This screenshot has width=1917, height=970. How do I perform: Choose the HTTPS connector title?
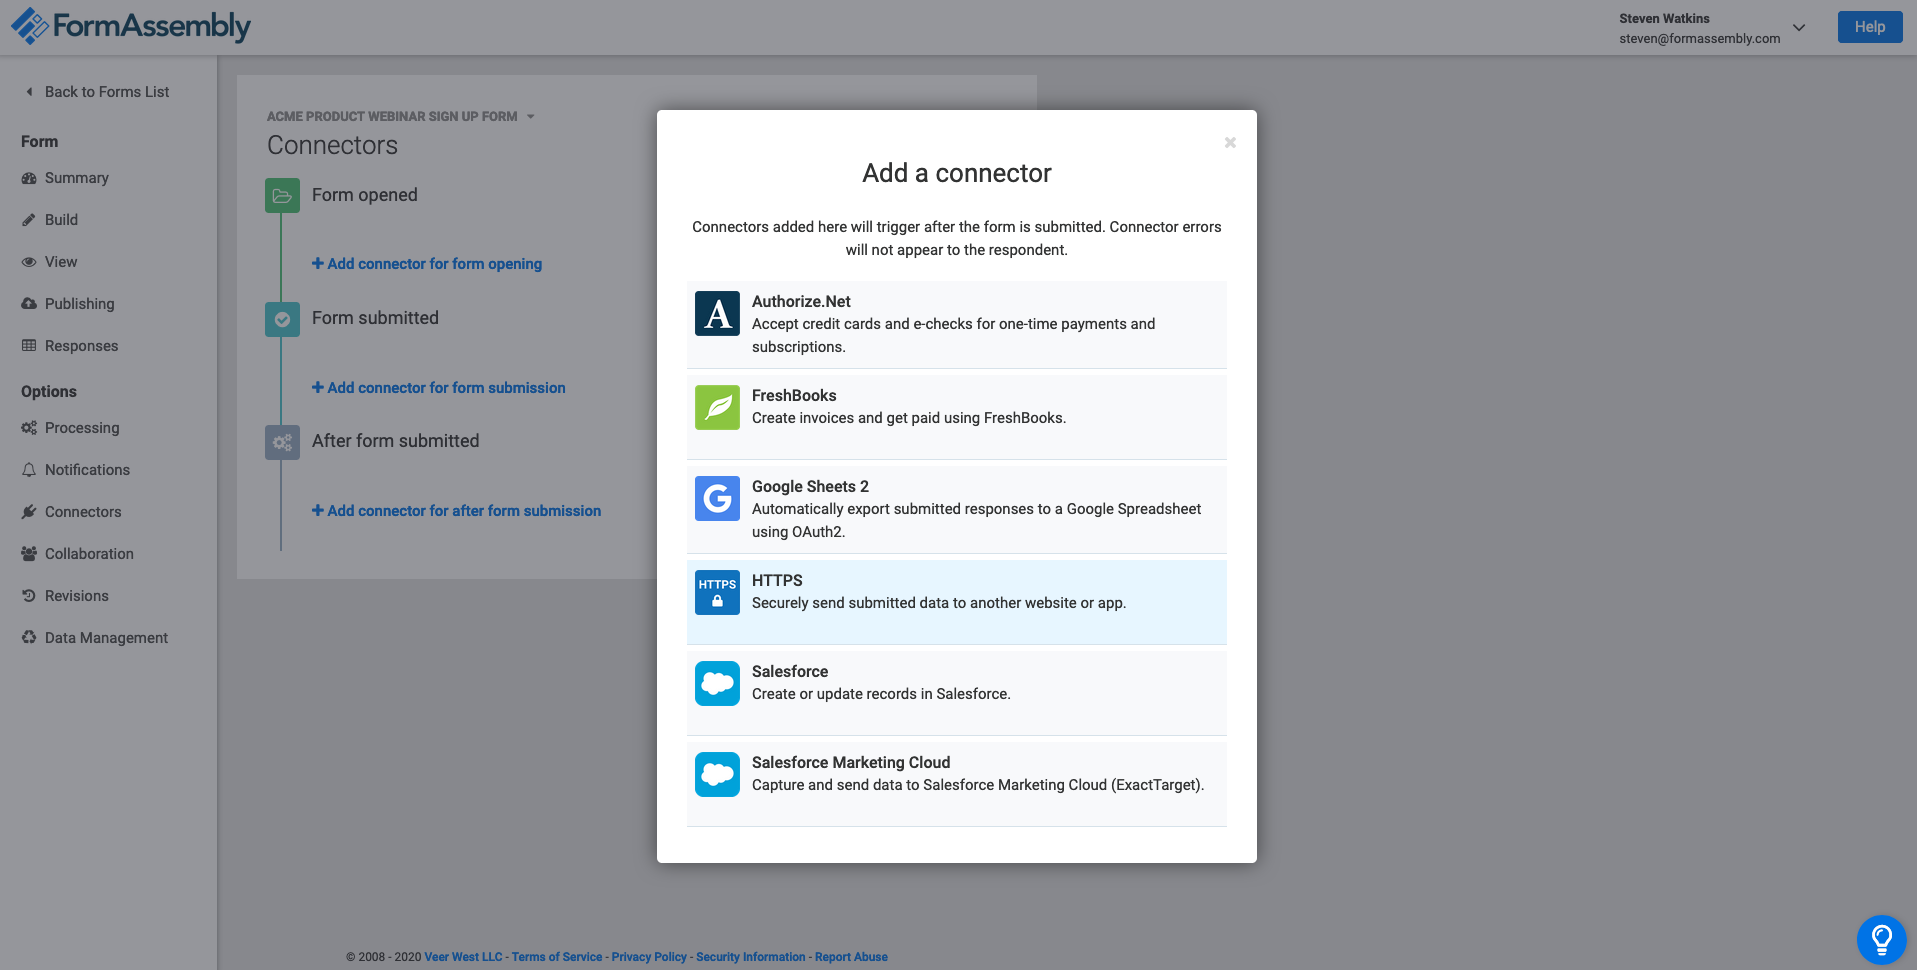pyautogui.click(x=777, y=581)
